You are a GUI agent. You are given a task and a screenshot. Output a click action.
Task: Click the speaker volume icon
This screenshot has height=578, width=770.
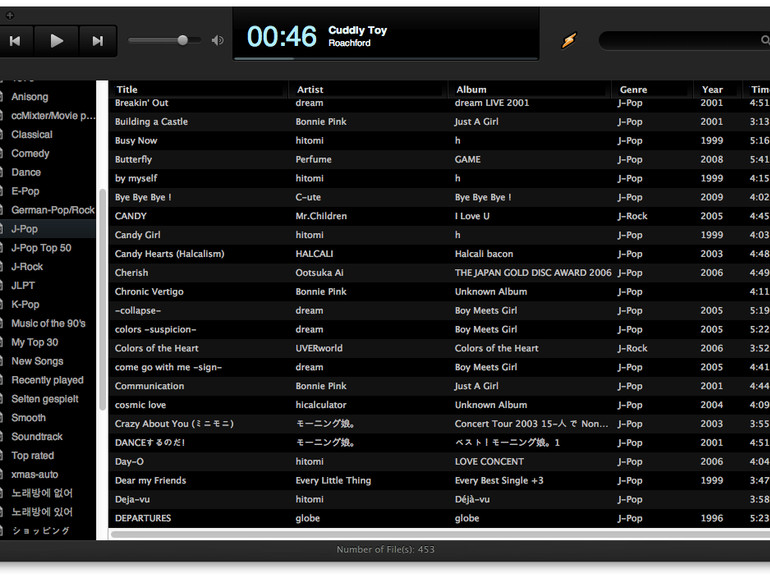coord(218,40)
